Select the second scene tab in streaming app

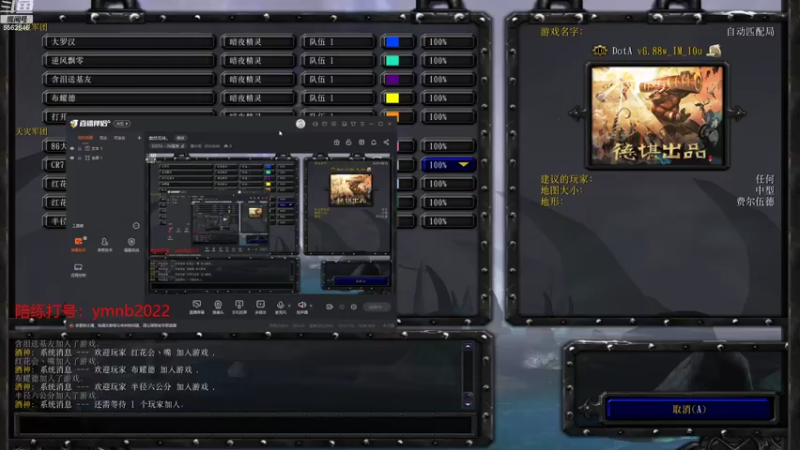pos(104,138)
